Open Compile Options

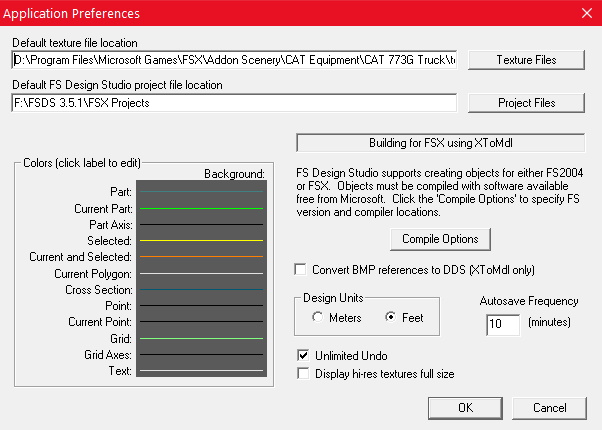pyautogui.click(x=440, y=239)
